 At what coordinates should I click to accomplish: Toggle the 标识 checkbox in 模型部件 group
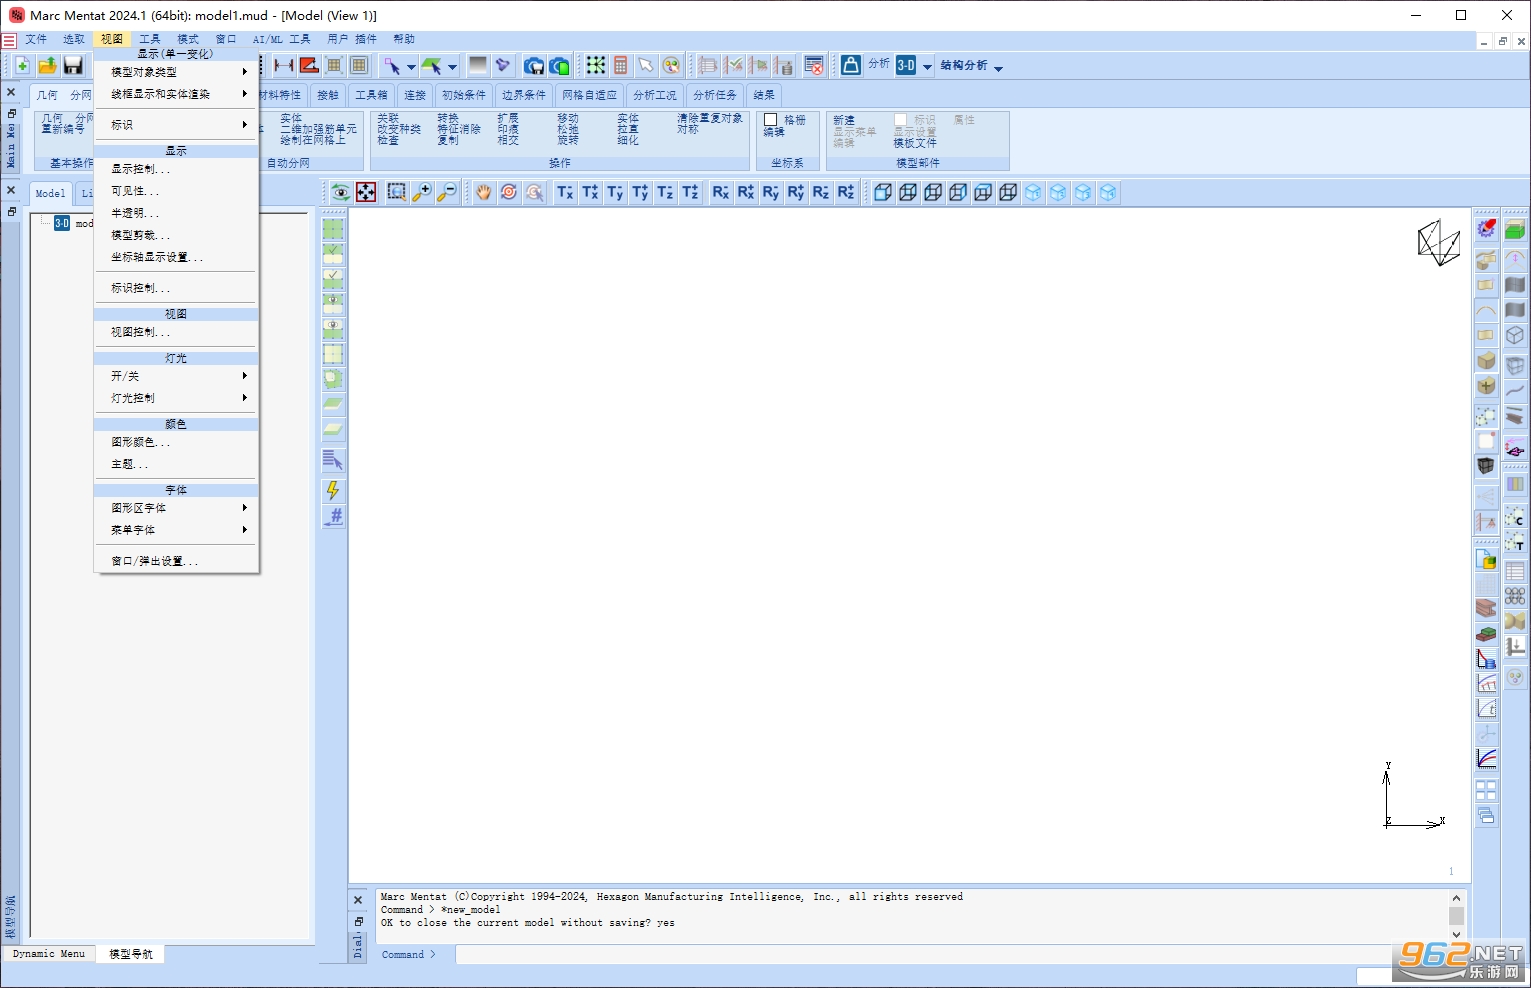pos(900,120)
